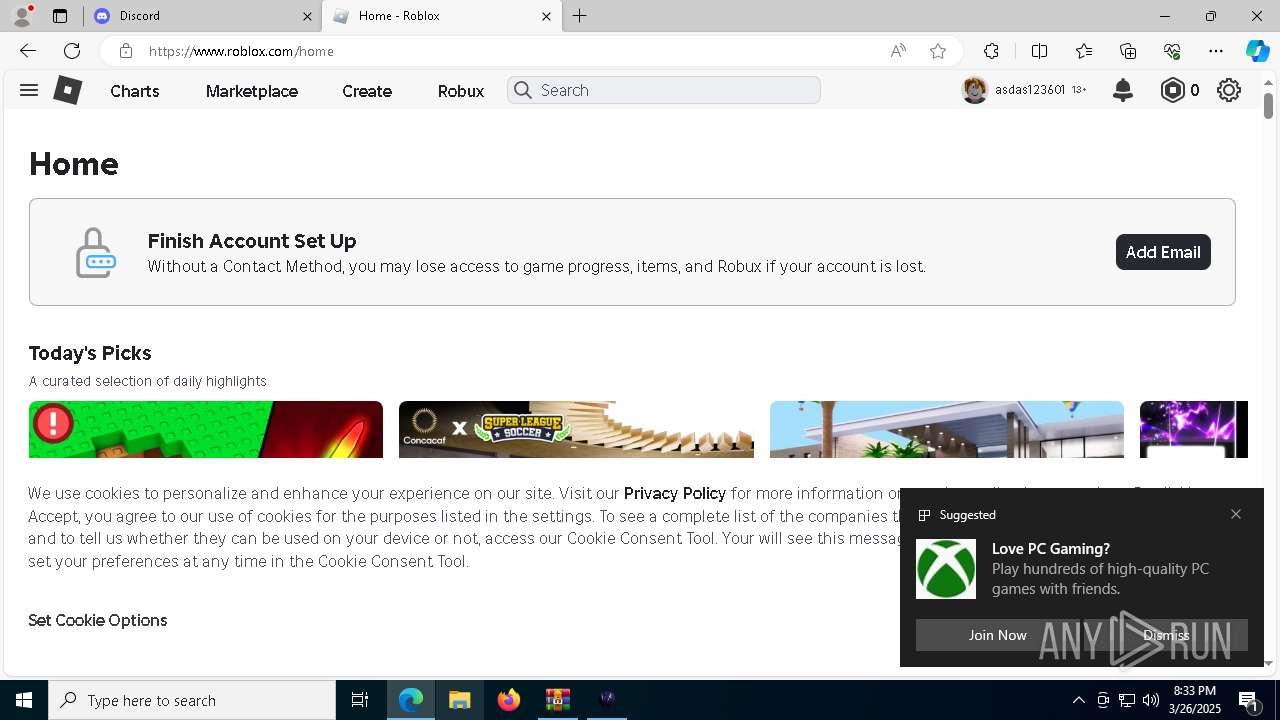1280x720 pixels.
Task: Open Edge tab actions menu icon
Action: 60,16
